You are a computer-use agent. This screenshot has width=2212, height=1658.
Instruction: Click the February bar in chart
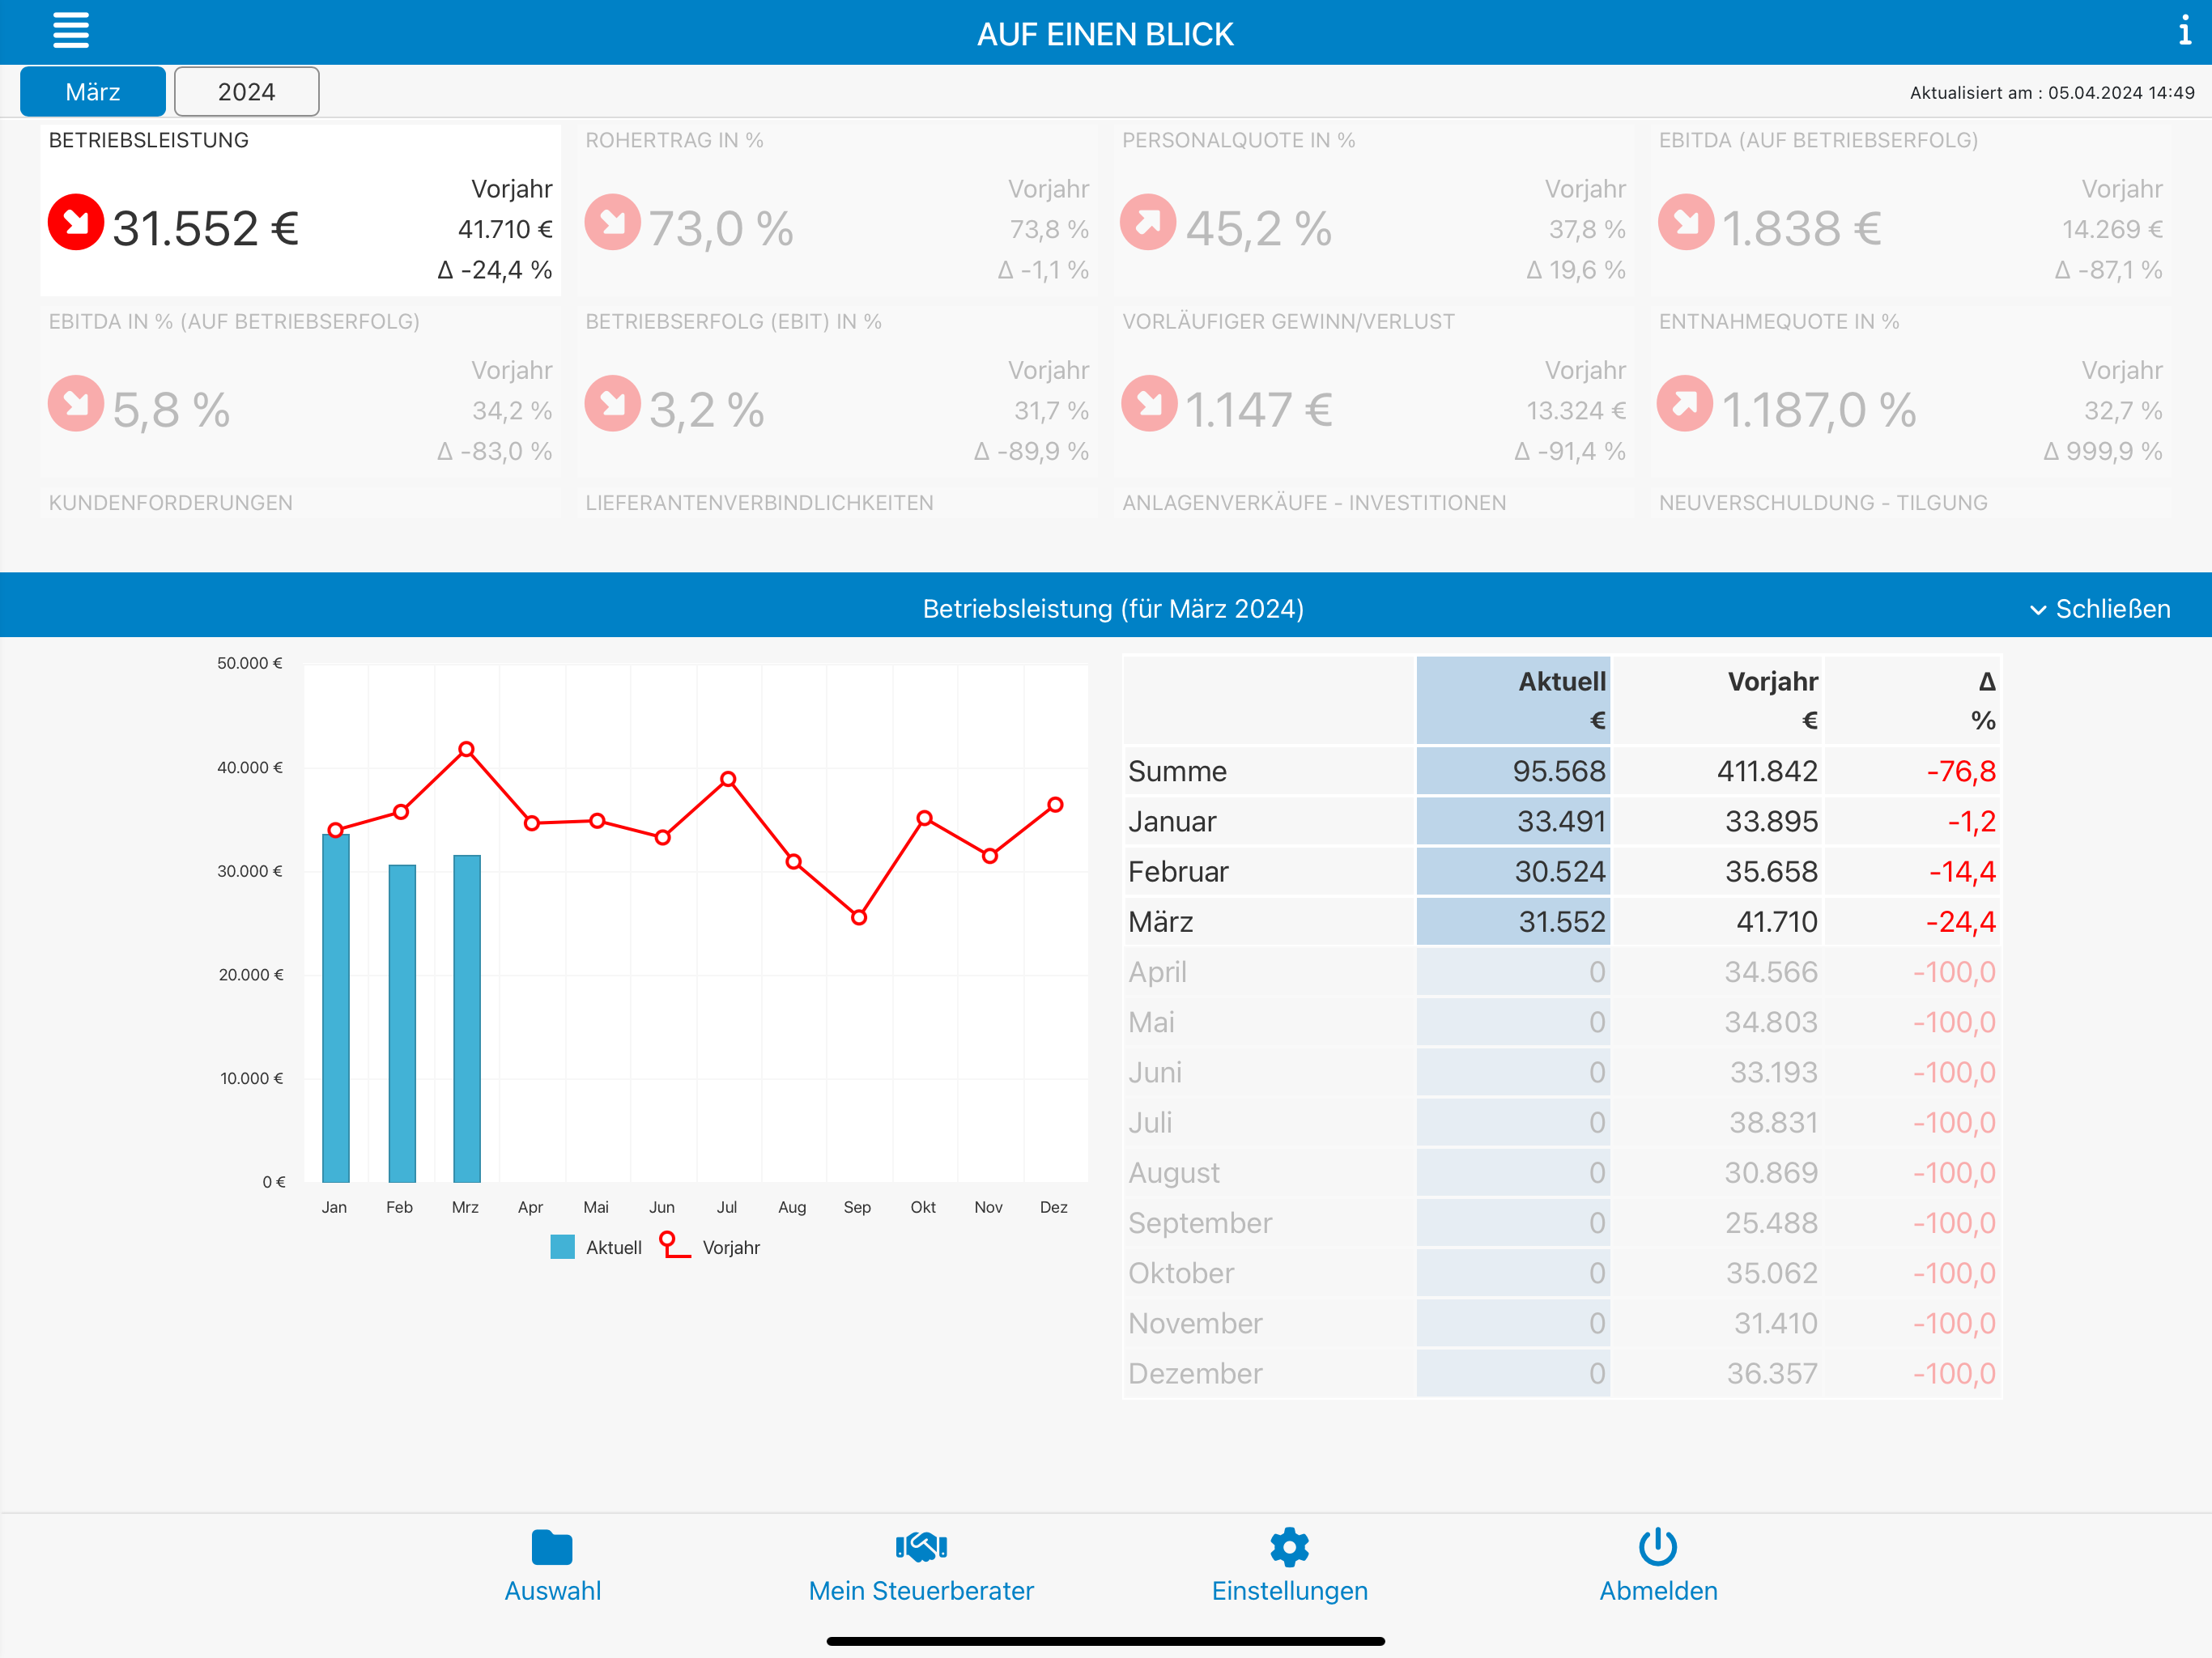pos(402,1024)
